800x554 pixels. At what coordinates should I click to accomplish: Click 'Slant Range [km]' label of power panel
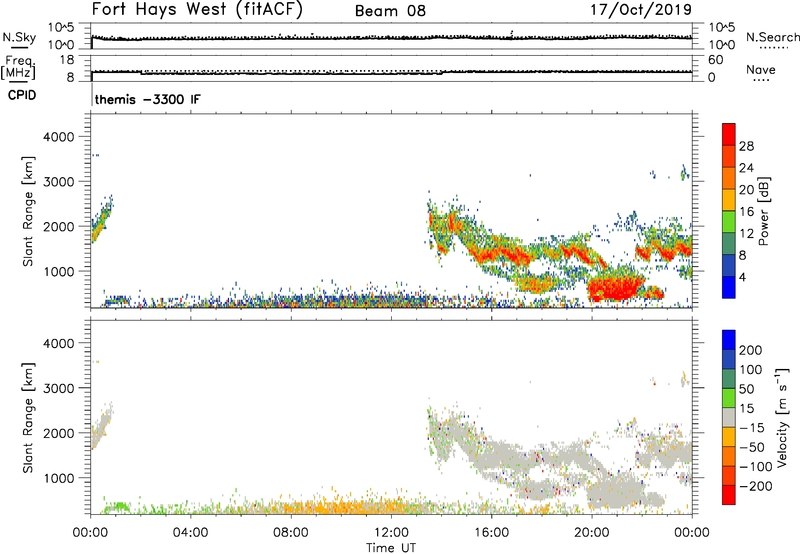(x=28, y=211)
